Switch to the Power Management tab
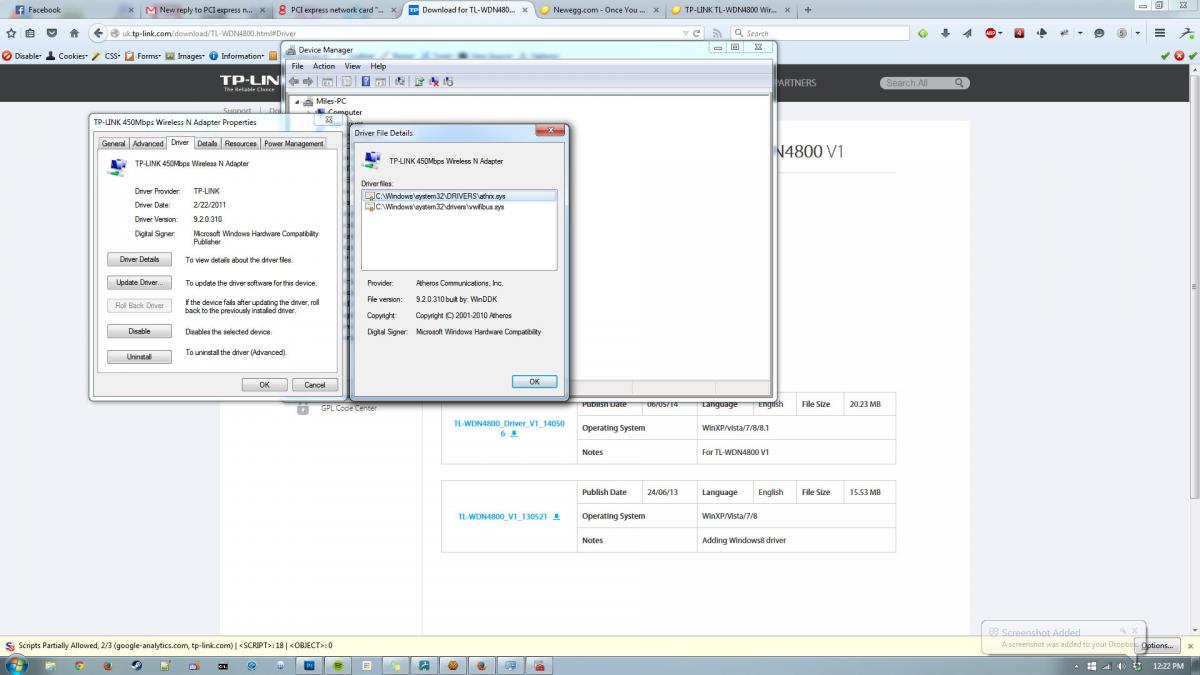The height and width of the screenshot is (675, 1200). click(293, 144)
